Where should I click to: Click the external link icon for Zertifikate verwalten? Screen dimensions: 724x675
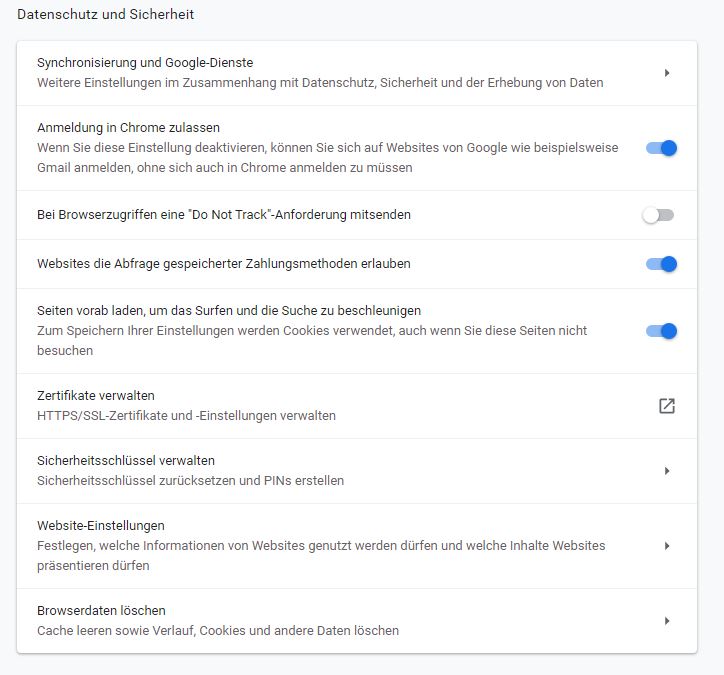(666, 406)
